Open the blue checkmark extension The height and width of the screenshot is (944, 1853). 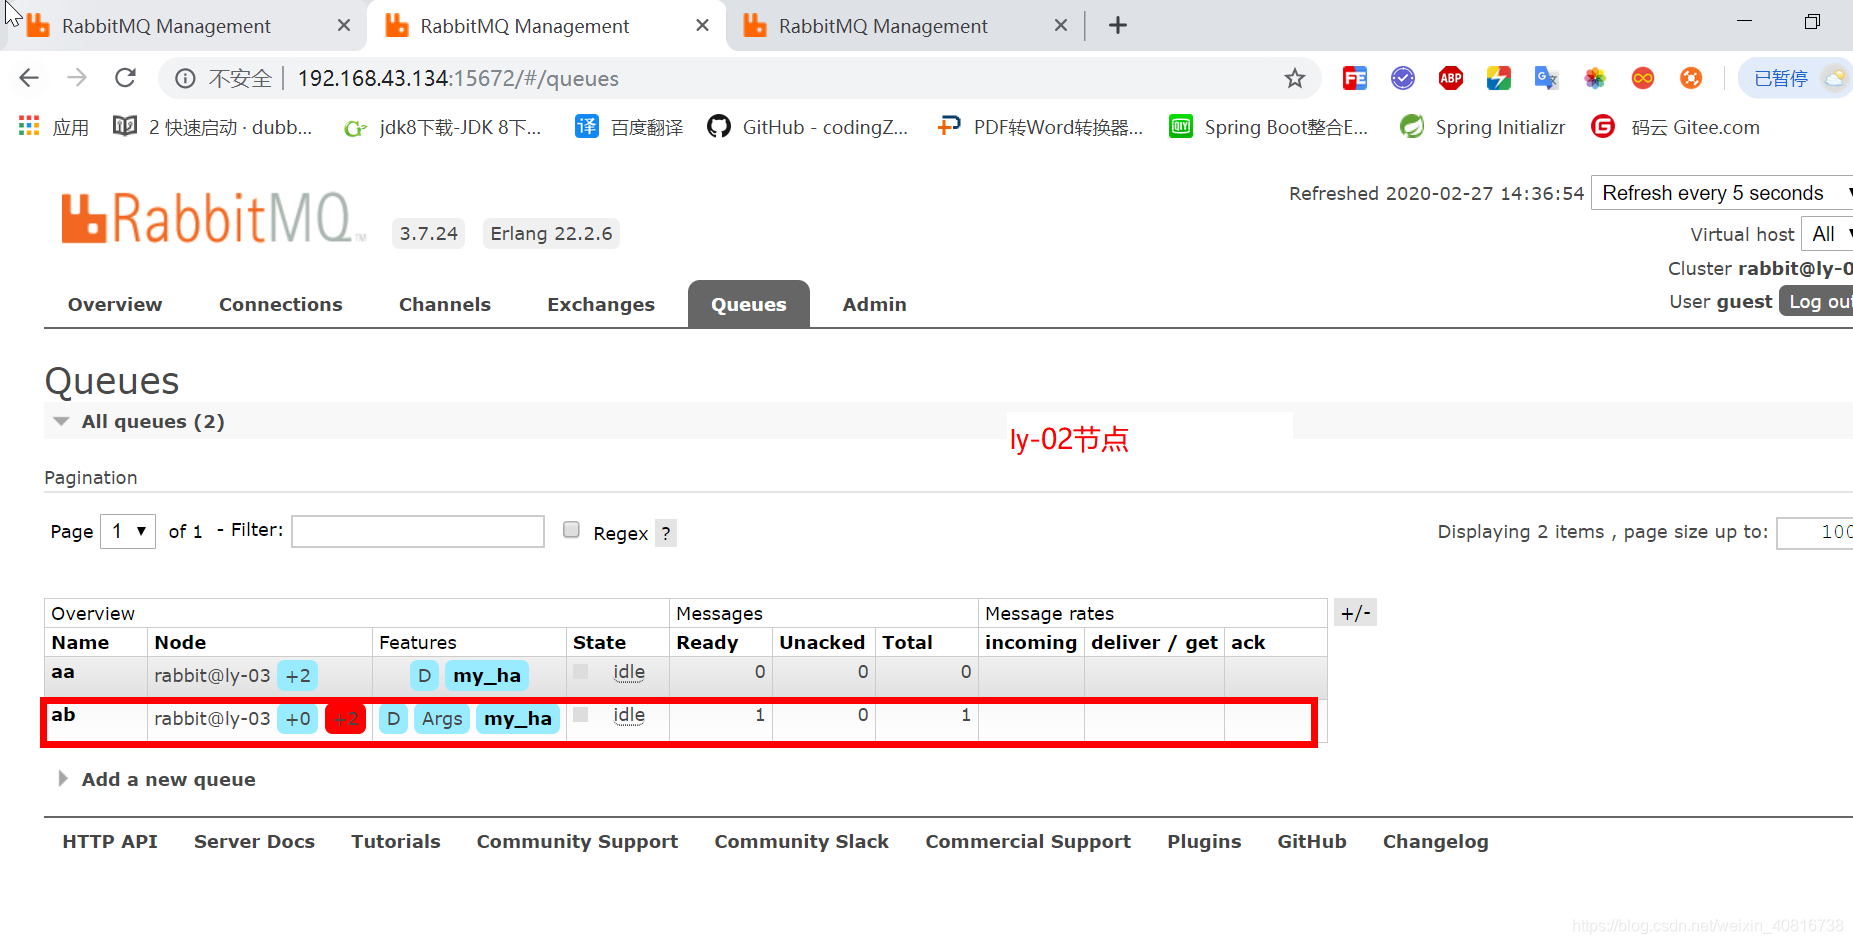1403,78
